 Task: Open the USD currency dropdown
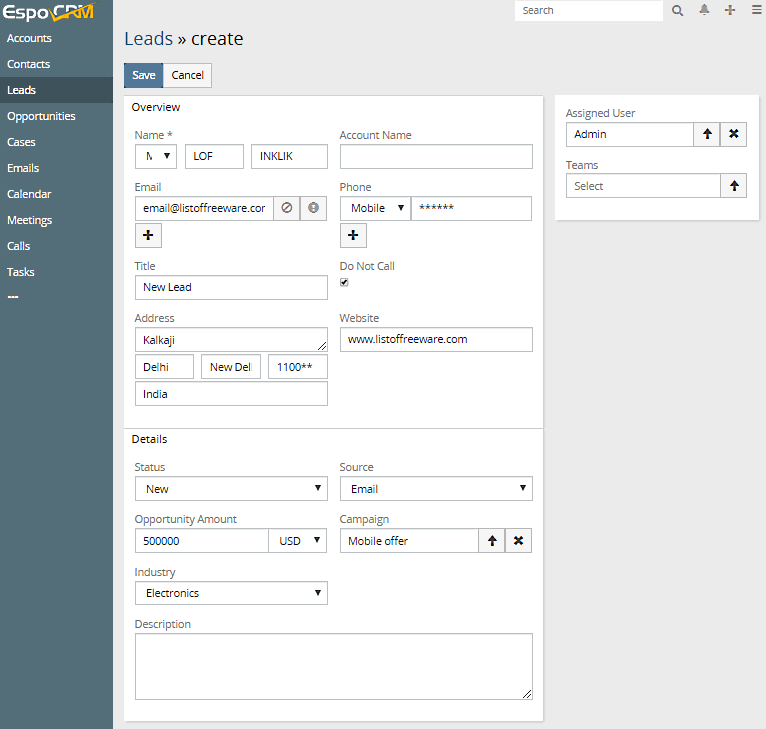coord(298,540)
